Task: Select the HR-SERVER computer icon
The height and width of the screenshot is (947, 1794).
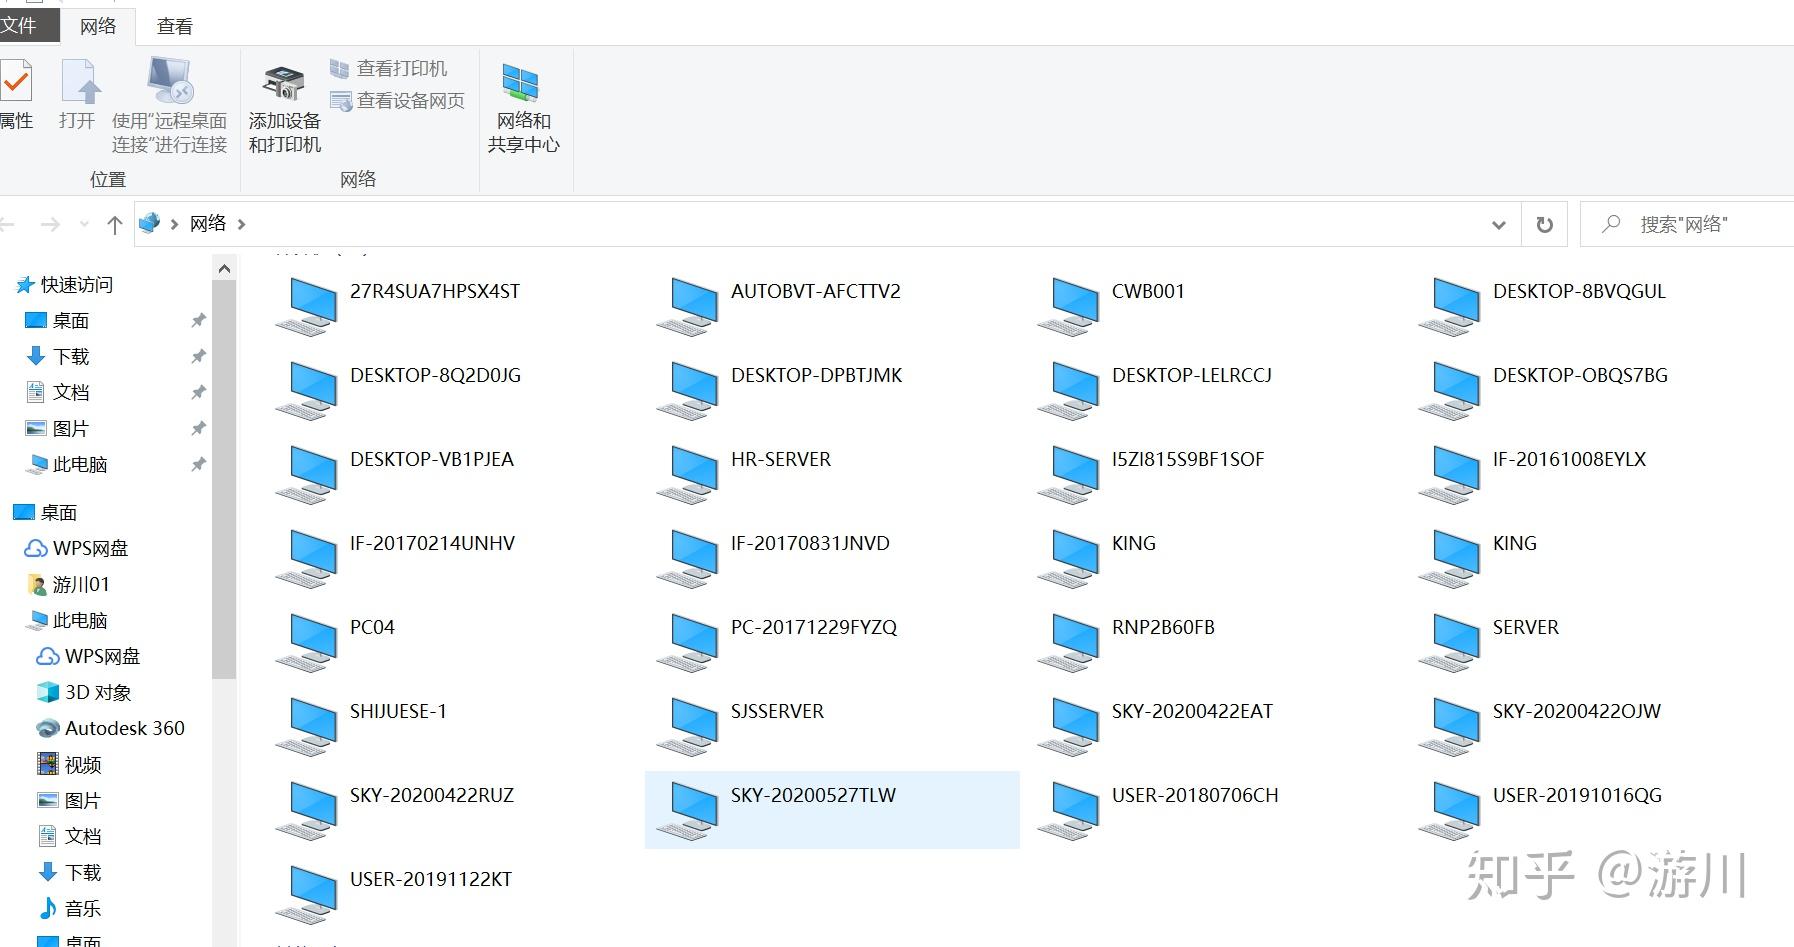Action: (688, 473)
